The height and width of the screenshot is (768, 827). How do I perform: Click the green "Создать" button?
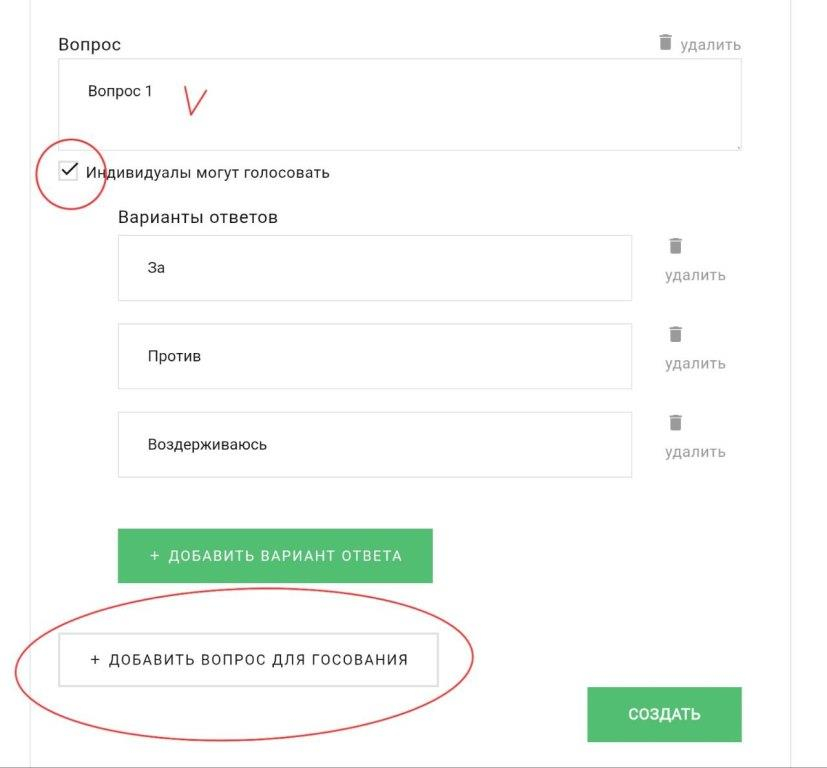[664, 714]
